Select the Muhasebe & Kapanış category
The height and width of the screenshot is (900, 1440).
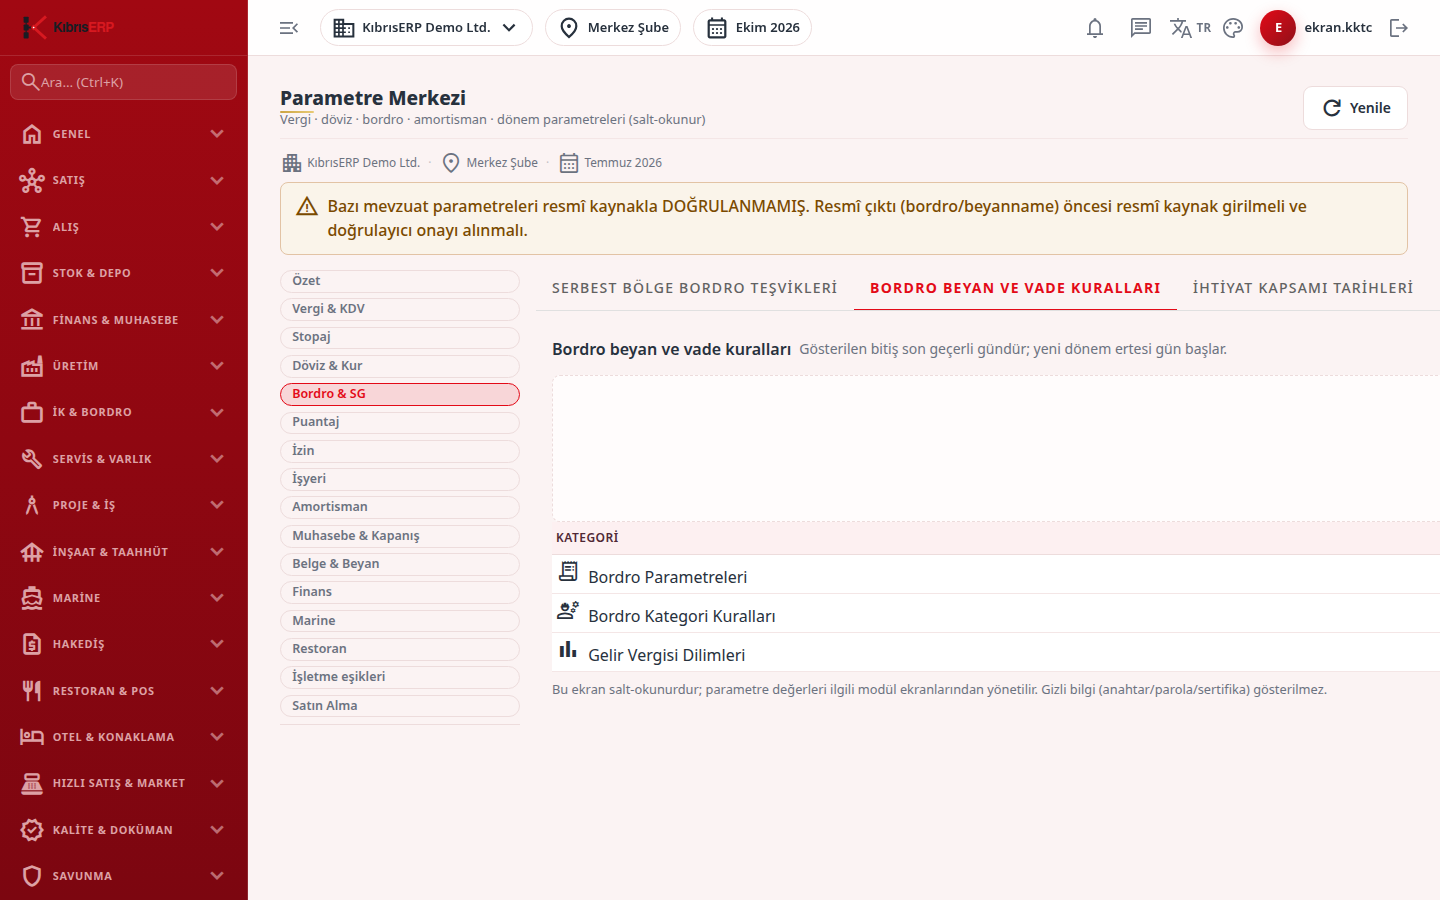pyautogui.click(x=400, y=536)
